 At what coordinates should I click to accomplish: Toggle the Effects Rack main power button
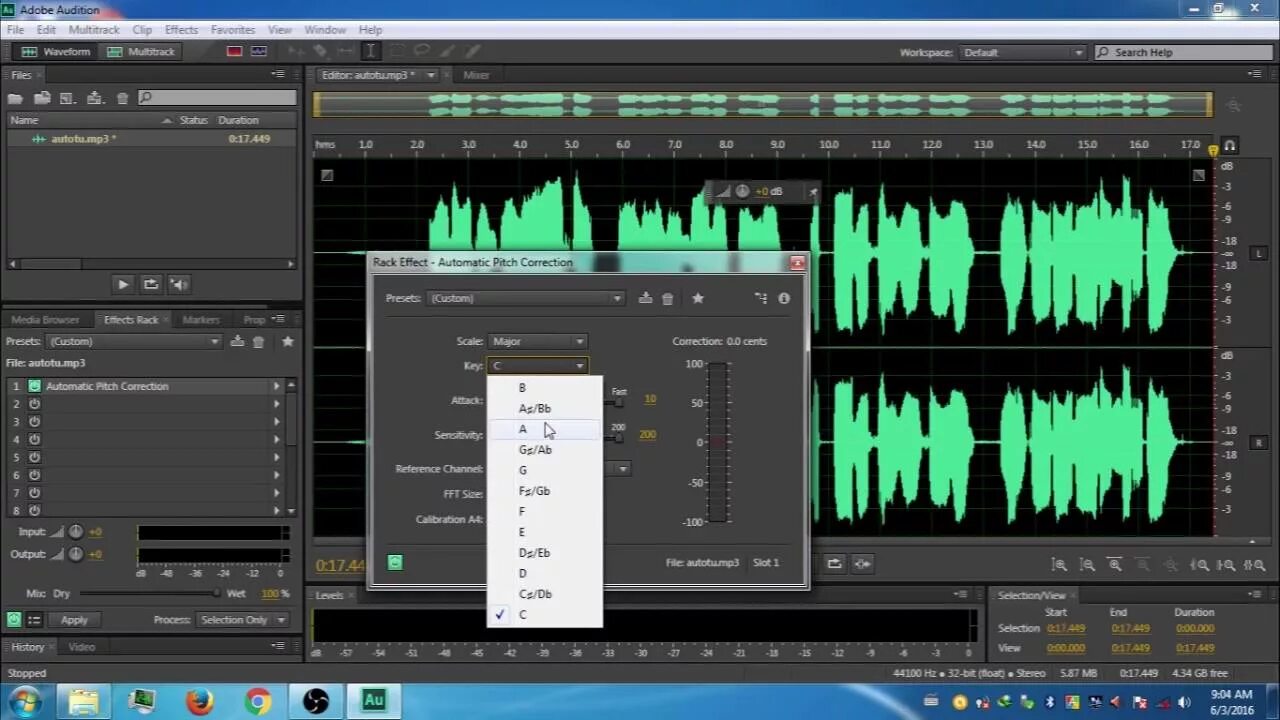click(13, 620)
